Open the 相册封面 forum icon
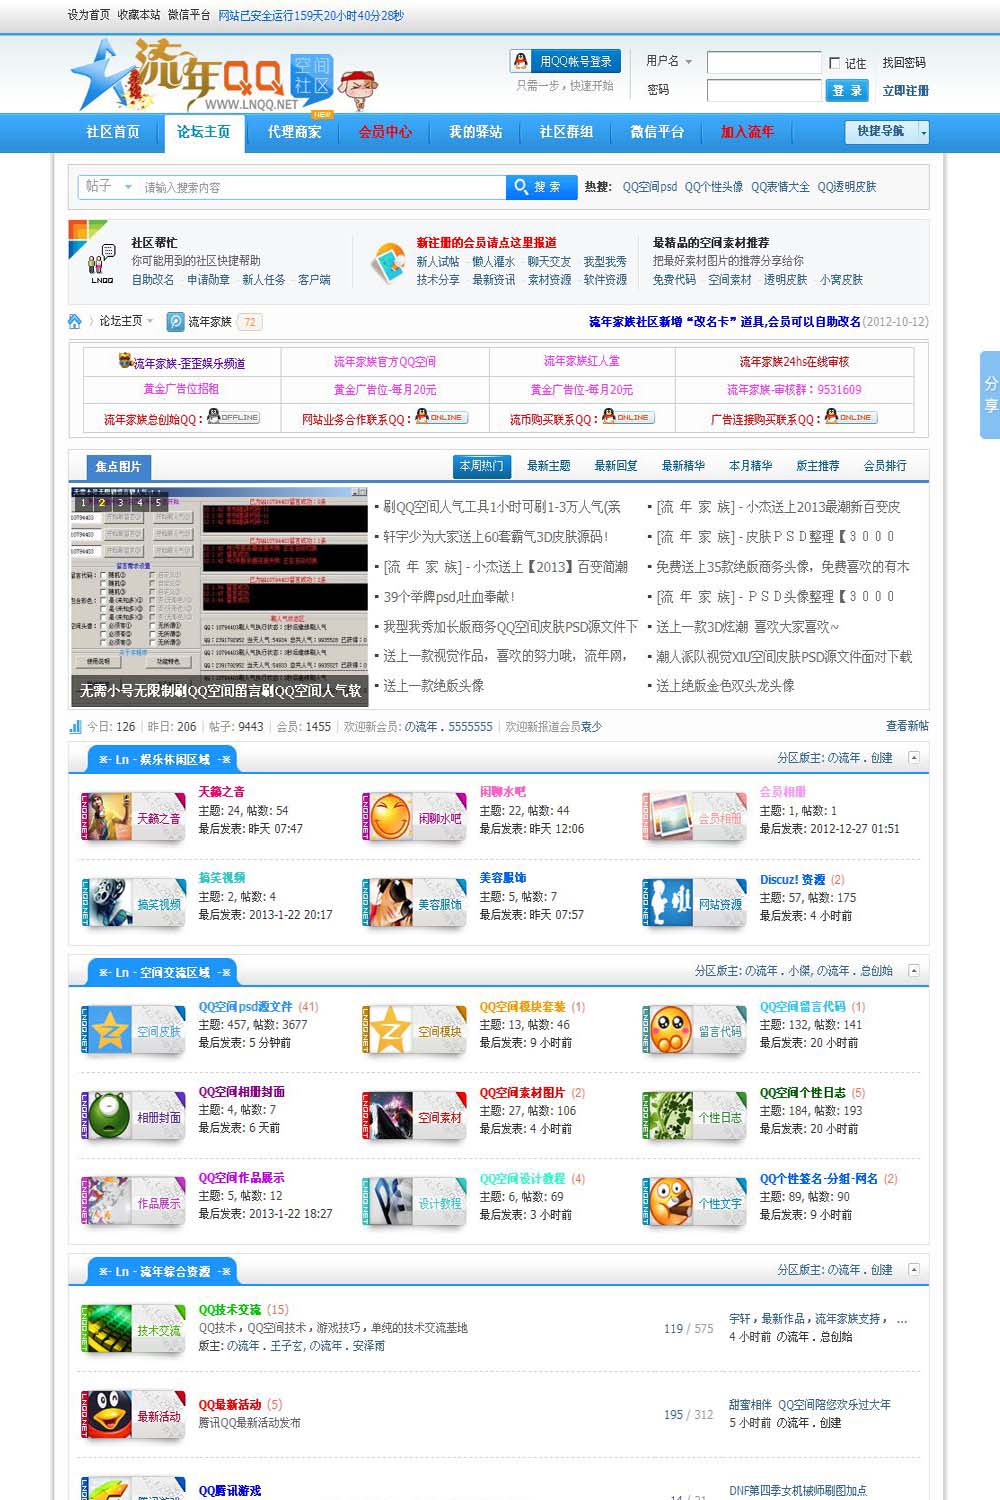 [x=133, y=1117]
